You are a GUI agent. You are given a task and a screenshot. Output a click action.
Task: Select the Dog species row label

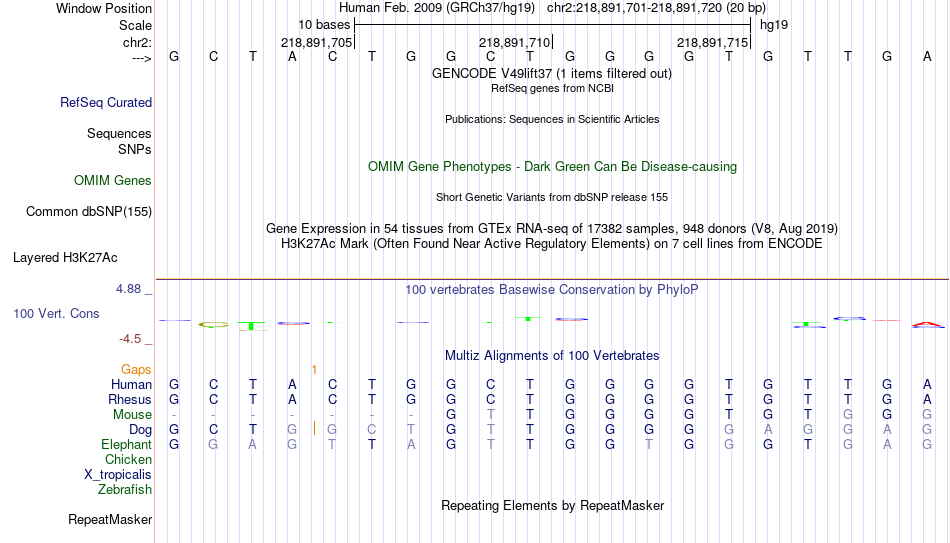pyautogui.click(x=141, y=430)
